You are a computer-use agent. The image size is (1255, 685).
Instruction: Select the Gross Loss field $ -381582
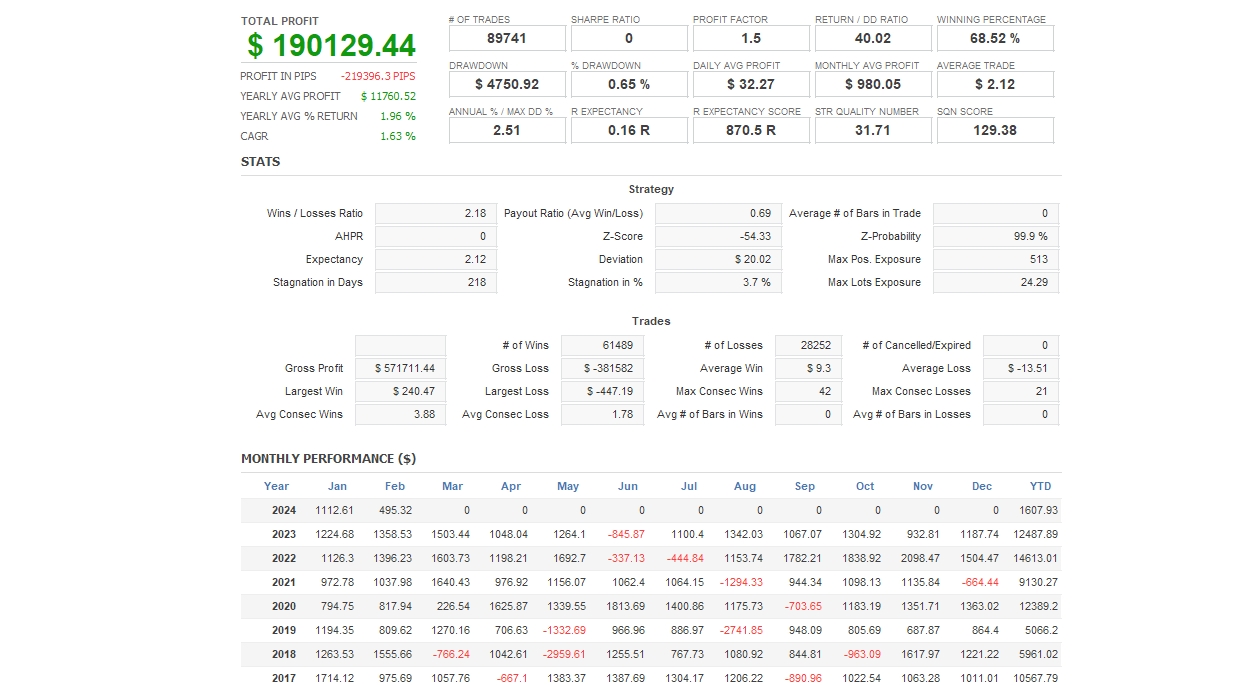click(602, 368)
